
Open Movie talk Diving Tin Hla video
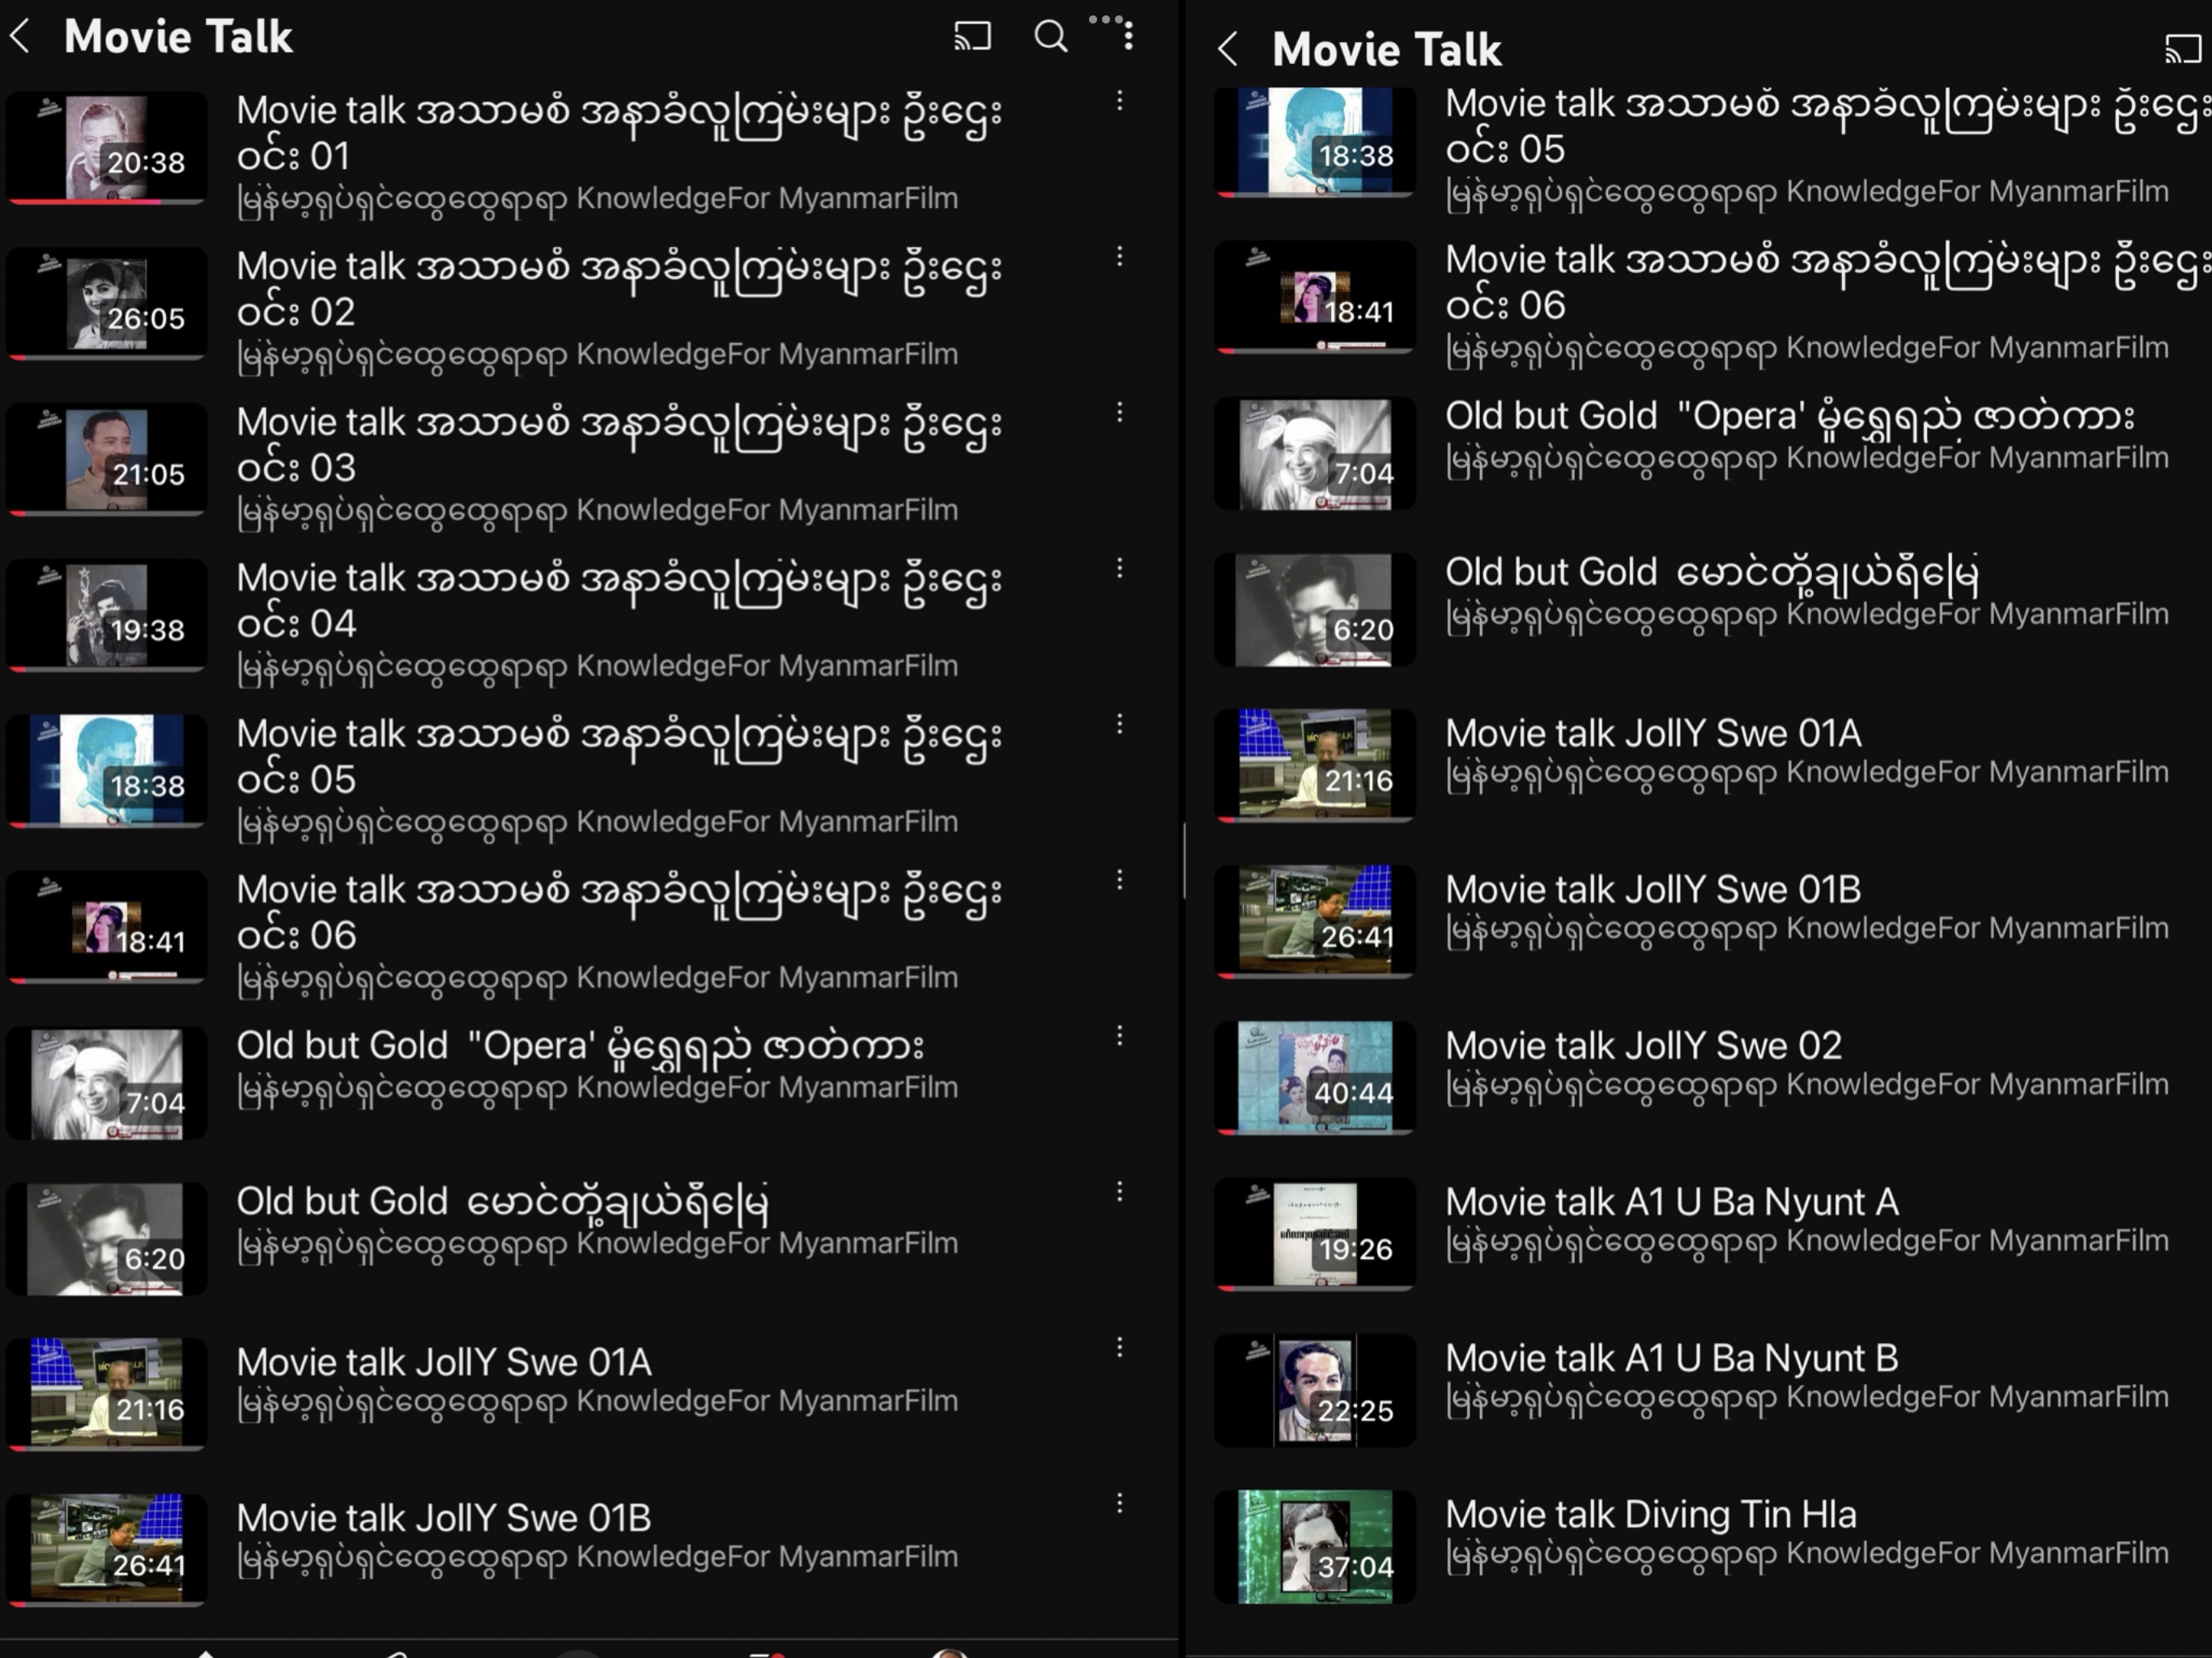pyautogui.click(x=1650, y=1515)
